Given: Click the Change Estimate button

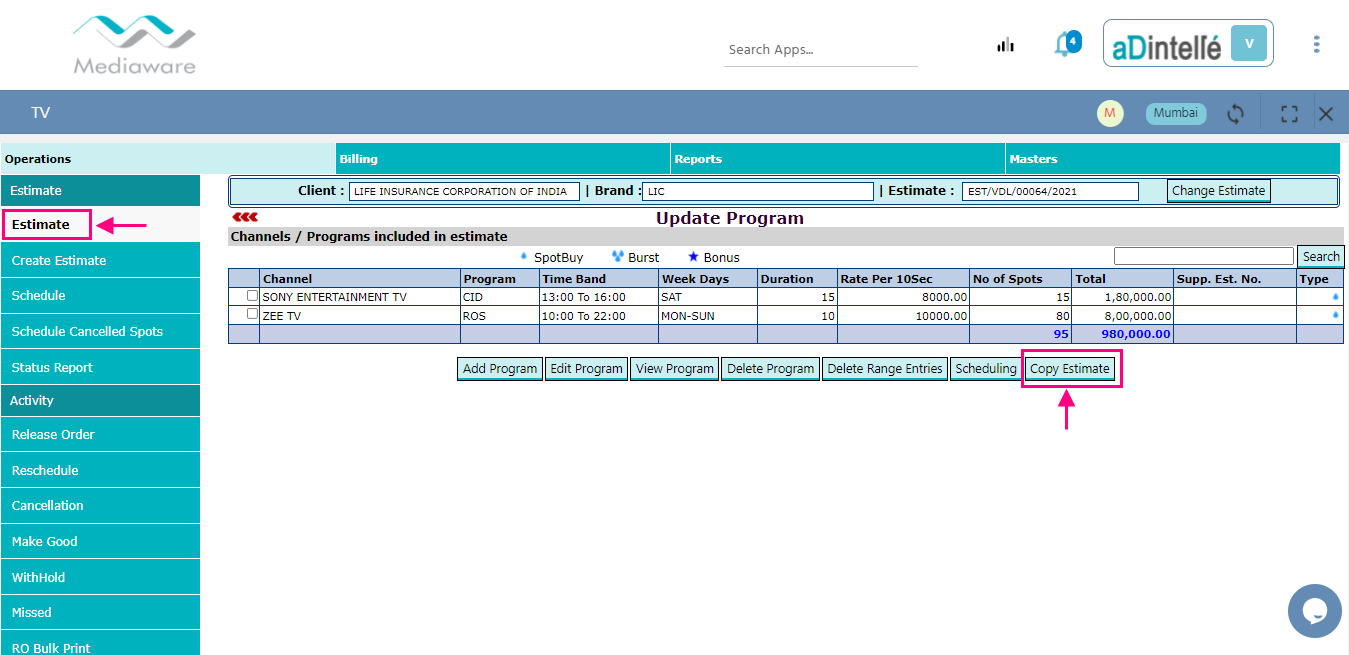Looking at the screenshot, I should point(1219,191).
